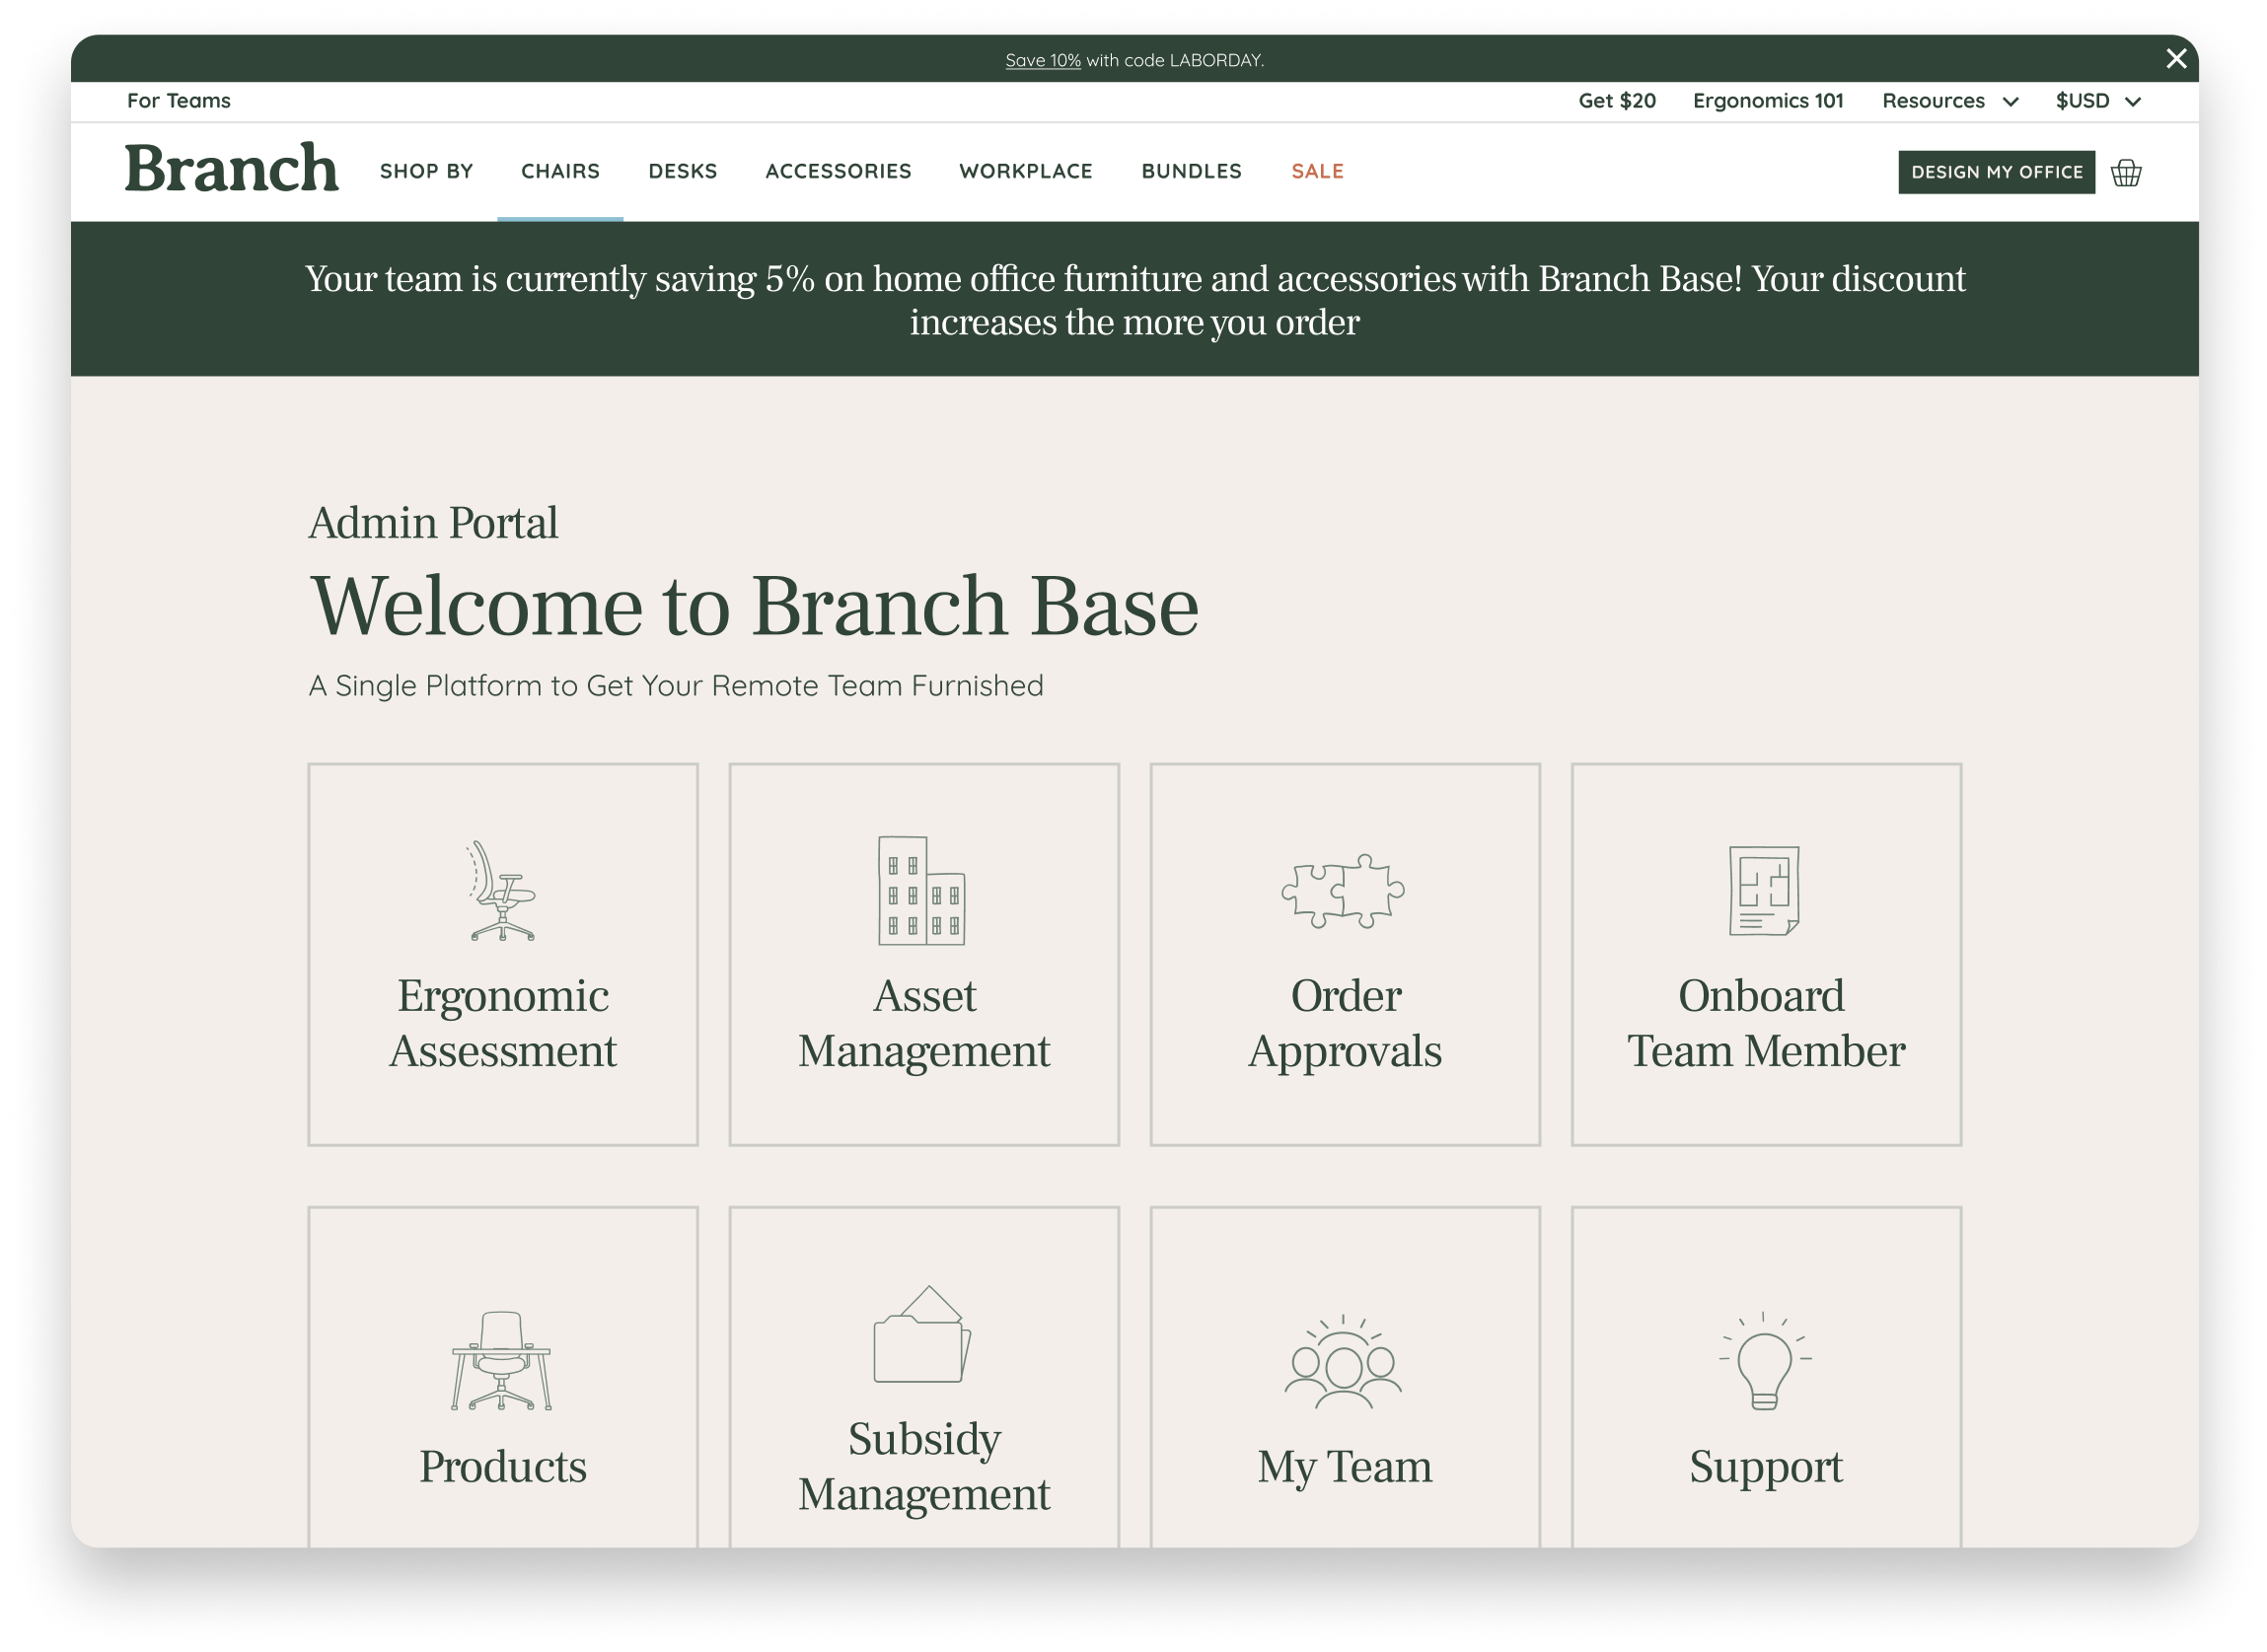Open Asset Management via the buildings icon
Viewport: 2267px width, 1652px height.
(x=922, y=891)
